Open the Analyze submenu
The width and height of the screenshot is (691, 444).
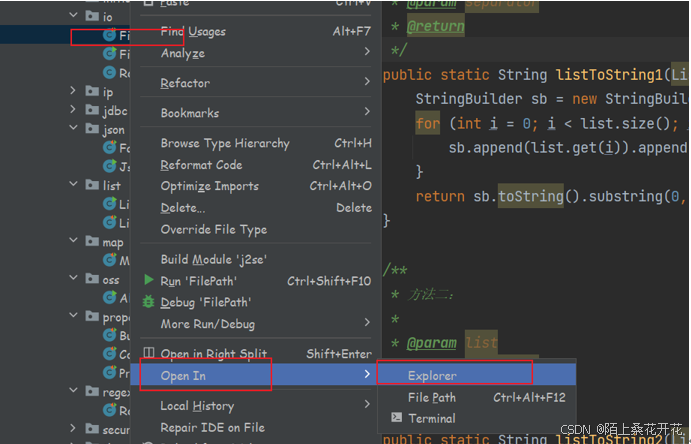[256, 53]
